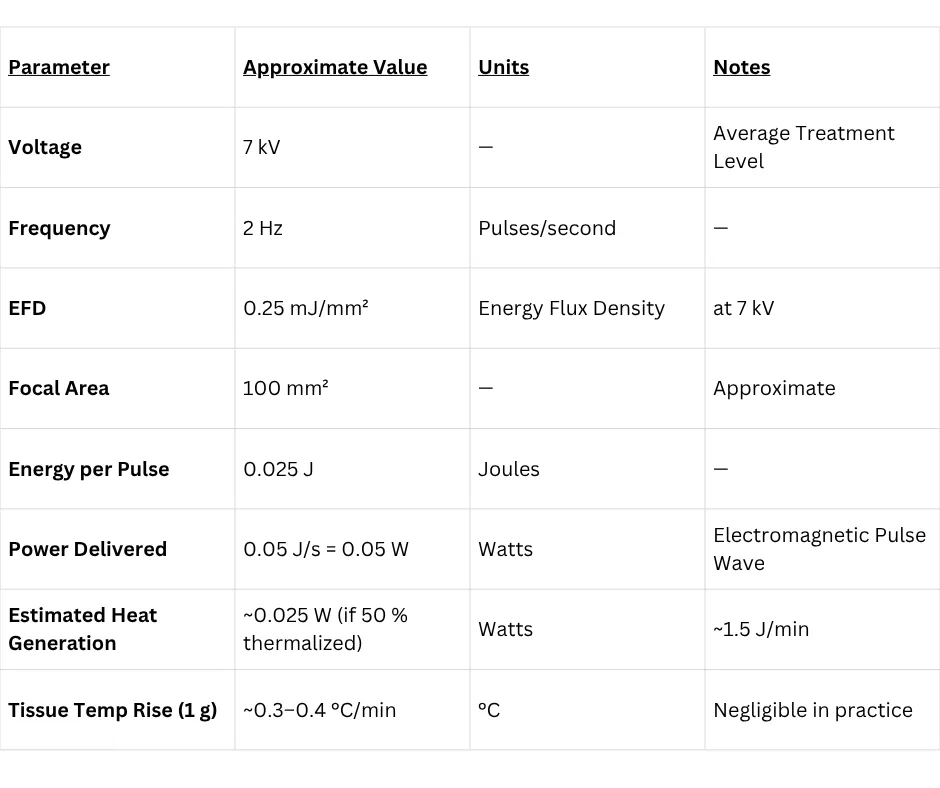The image size is (940, 788).
Task: Click the 7 kV value cell
Action: [261, 148]
